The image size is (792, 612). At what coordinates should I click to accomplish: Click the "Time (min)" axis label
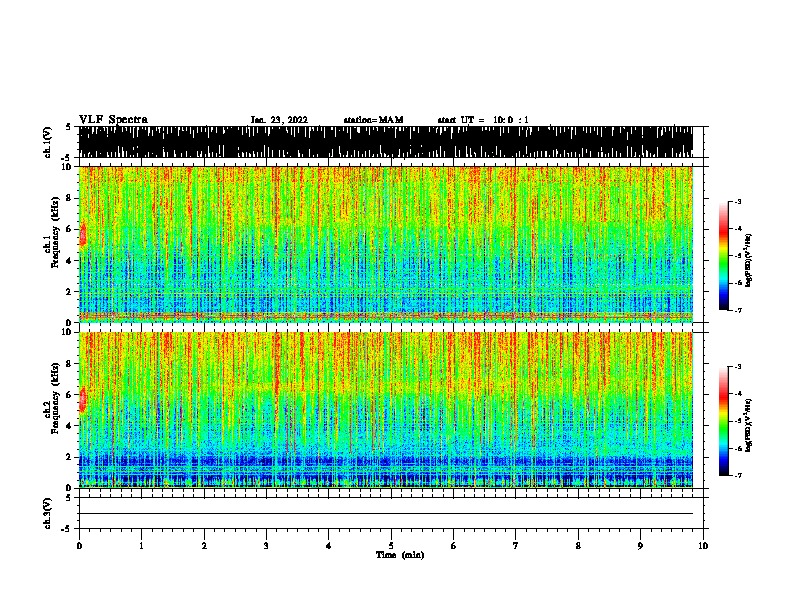click(400, 555)
